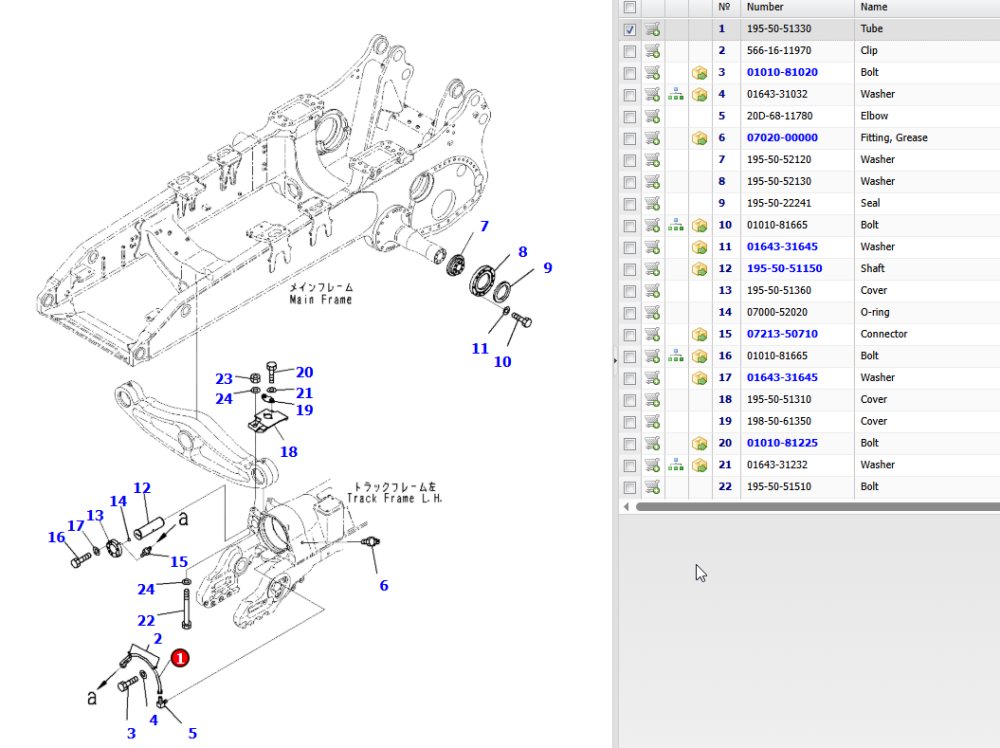The image size is (1000, 748).
Task: Click callout number 22 in the diagram
Action: 146,620
